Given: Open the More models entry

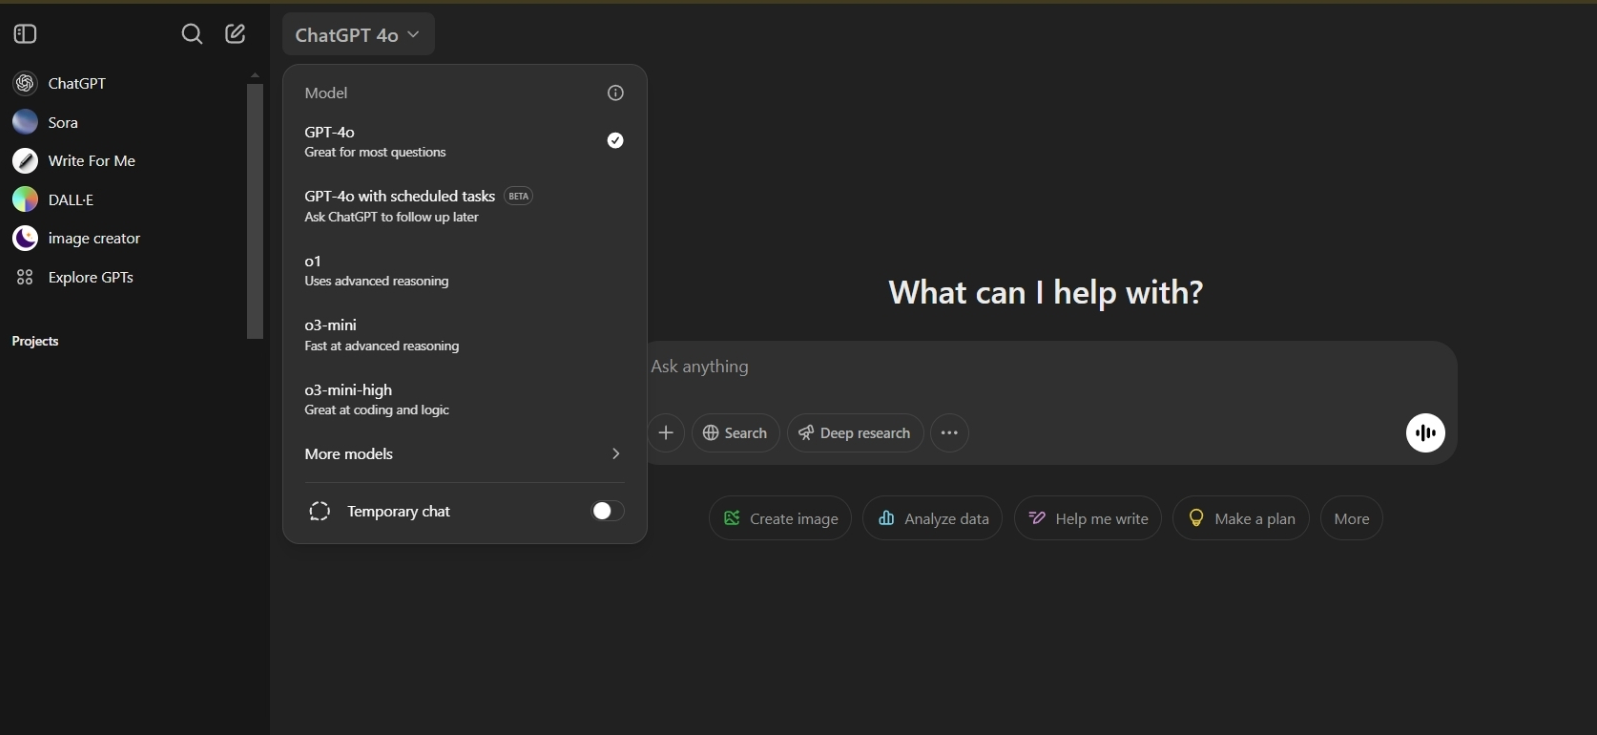Looking at the screenshot, I should (465, 454).
